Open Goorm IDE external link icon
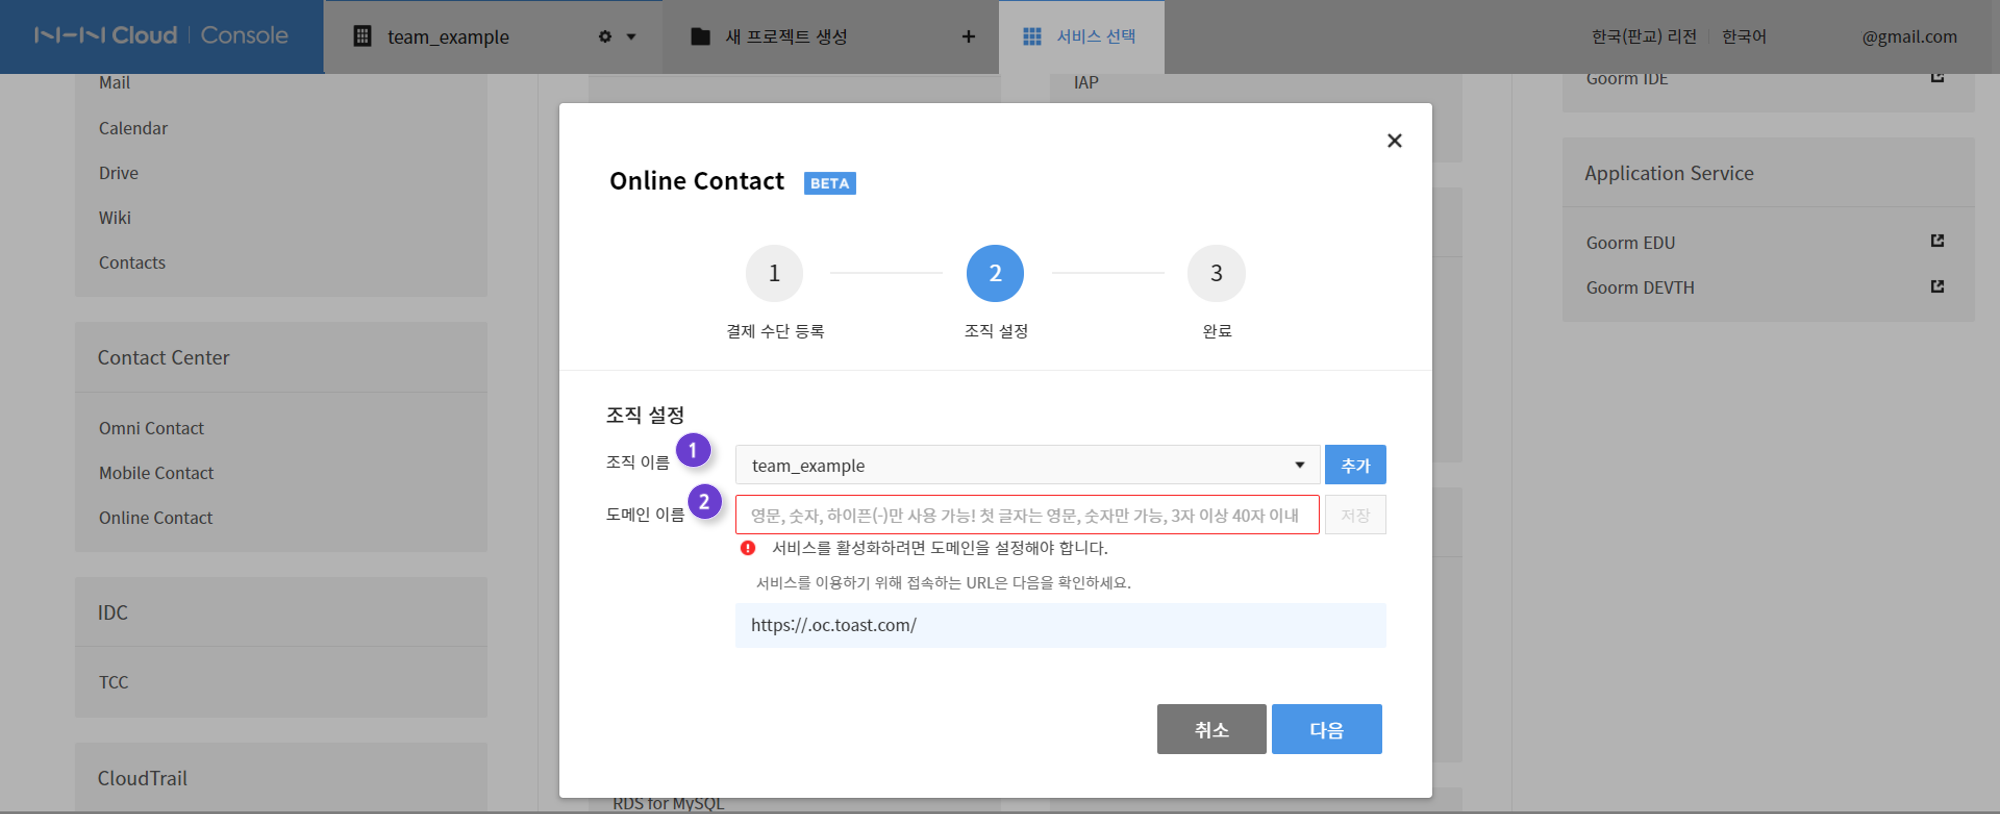 click(1937, 77)
